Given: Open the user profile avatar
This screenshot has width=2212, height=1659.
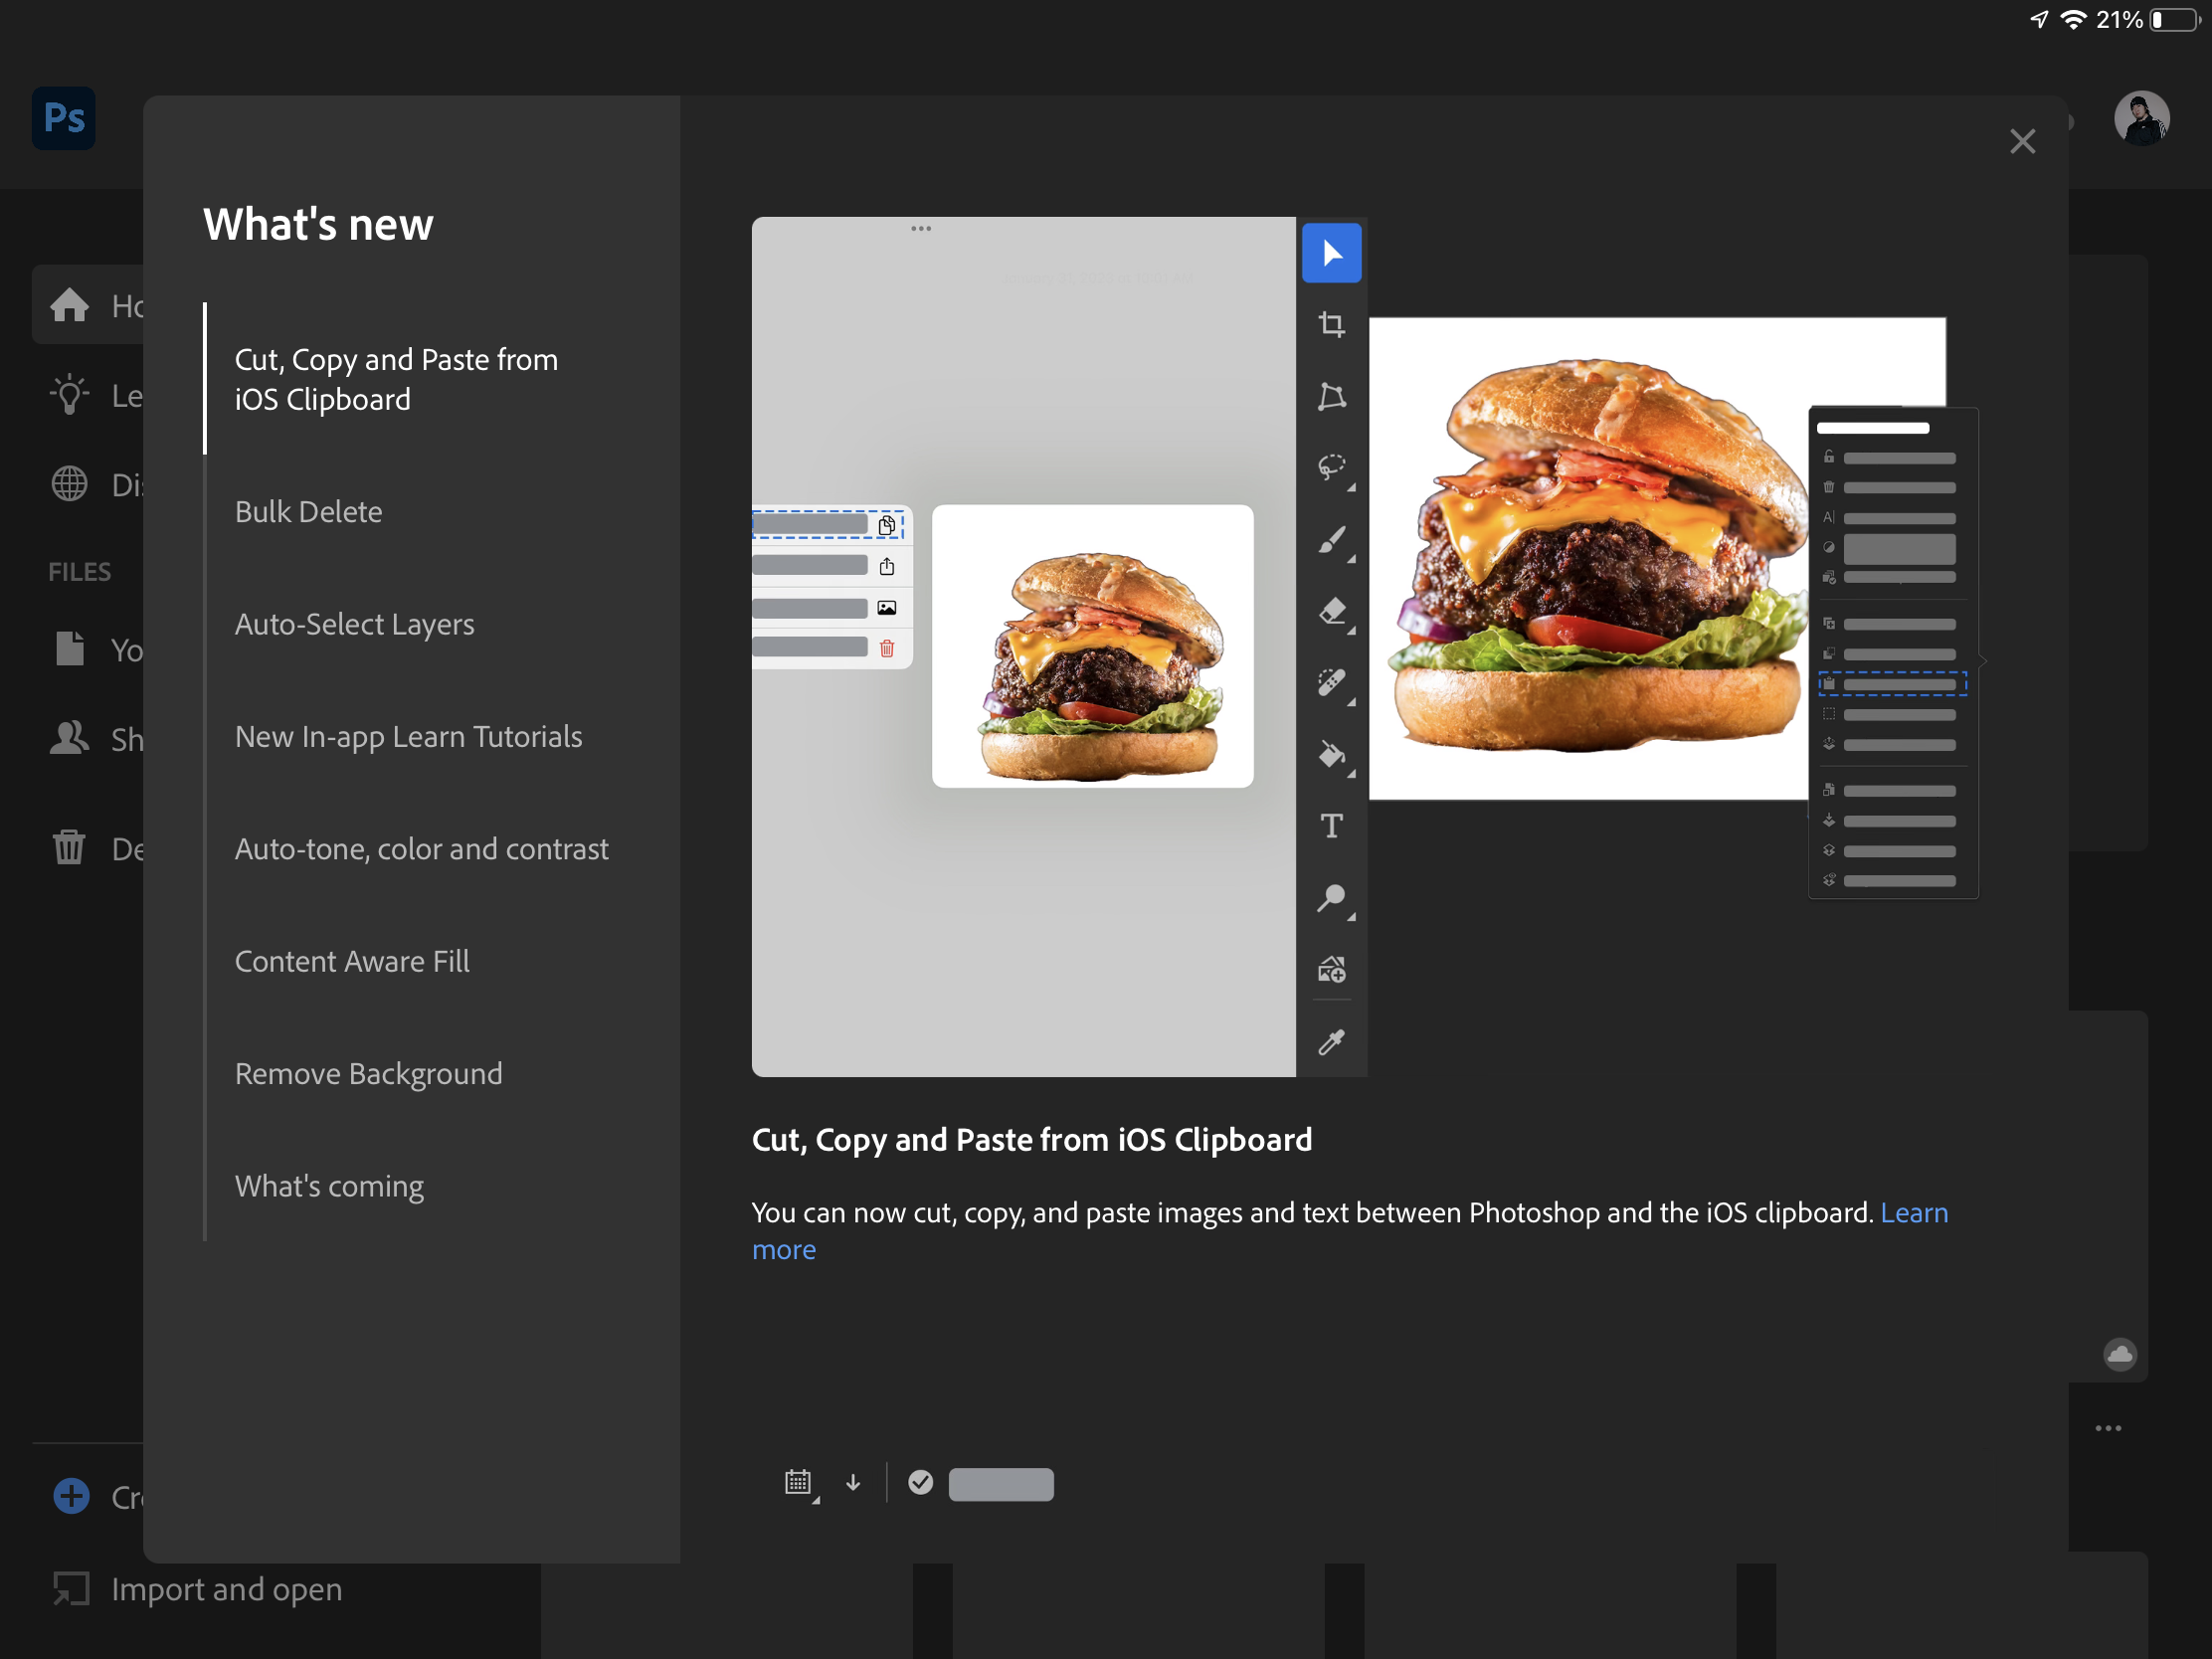Looking at the screenshot, I should 2140,119.
